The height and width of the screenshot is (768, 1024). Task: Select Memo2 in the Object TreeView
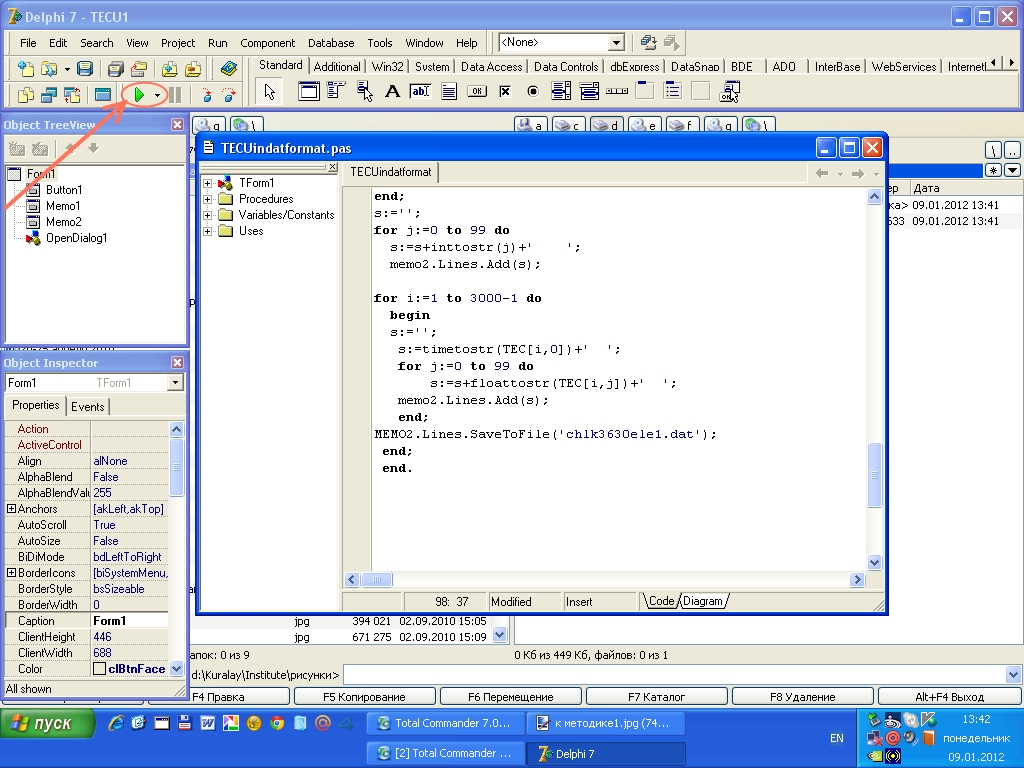point(63,222)
